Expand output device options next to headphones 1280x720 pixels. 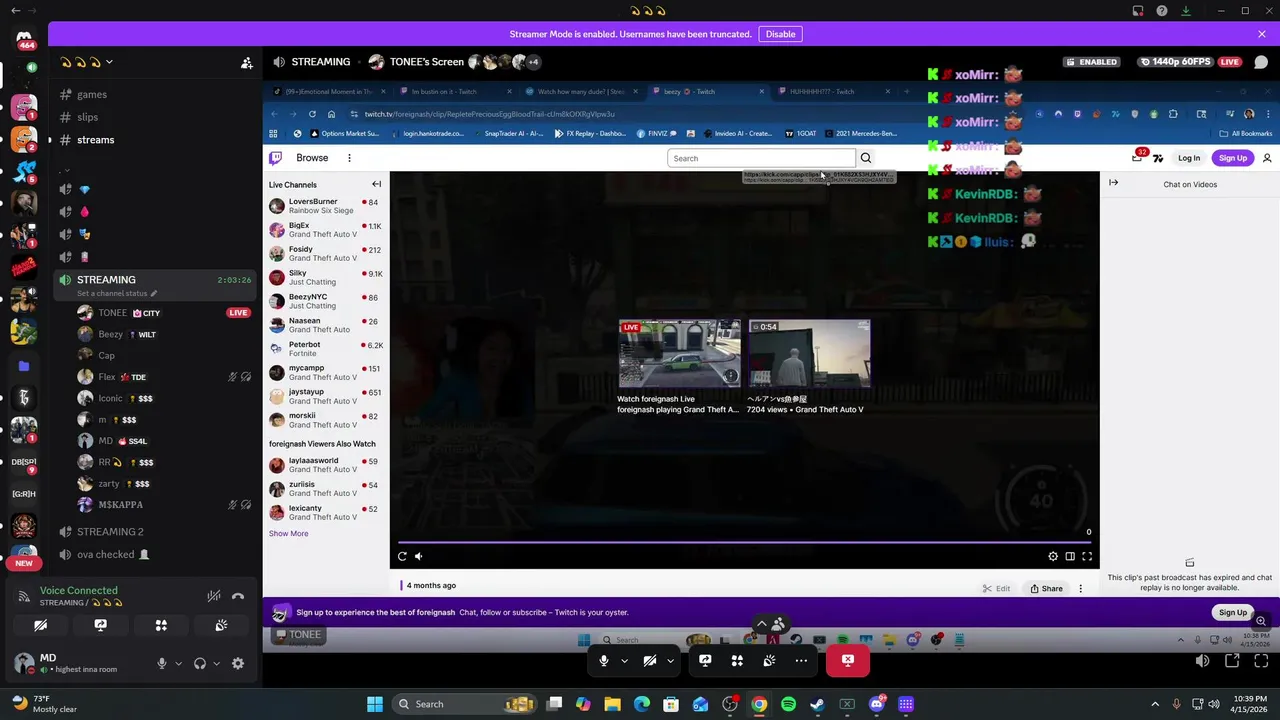(216, 663)
